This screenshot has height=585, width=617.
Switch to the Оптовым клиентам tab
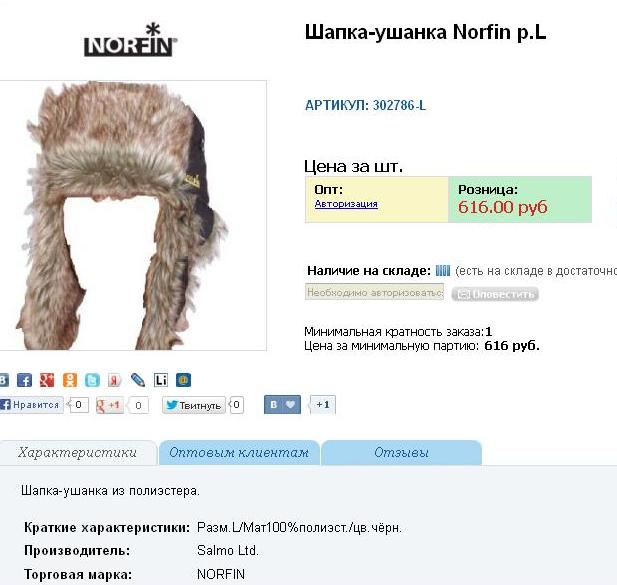(239, 453)
